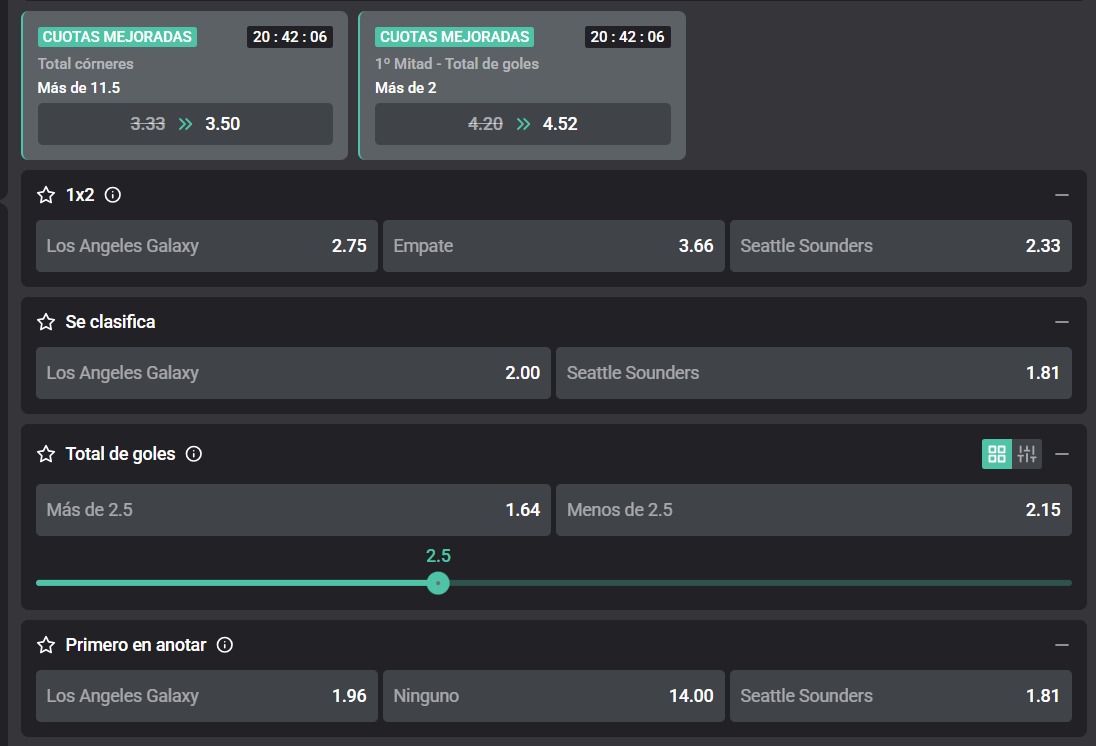
Task: Collapse the Primero en anotar section
Action: (1062, 645)
